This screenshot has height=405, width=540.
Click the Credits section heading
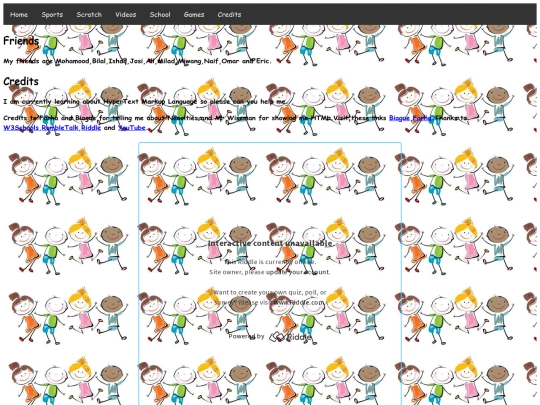21,81
